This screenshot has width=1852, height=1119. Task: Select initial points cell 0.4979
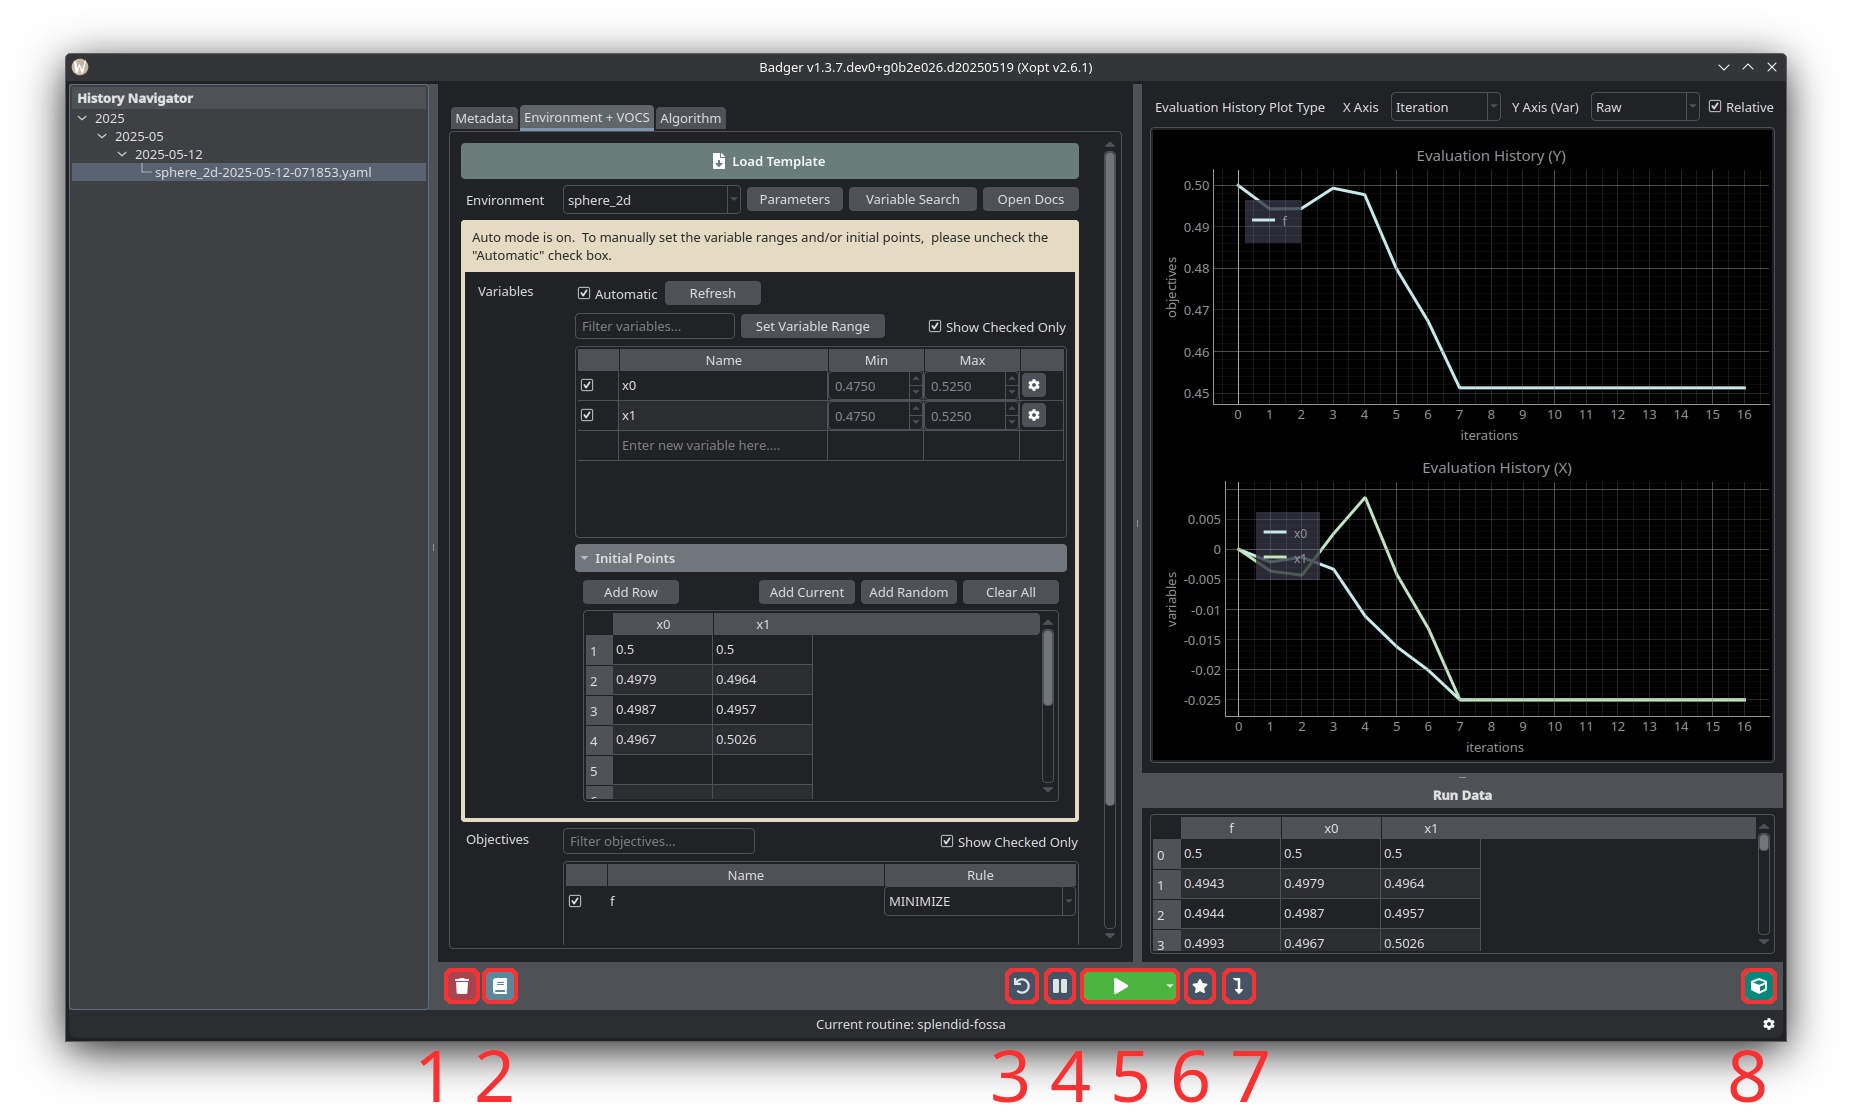pyautogui.click(x=662, y=680)
